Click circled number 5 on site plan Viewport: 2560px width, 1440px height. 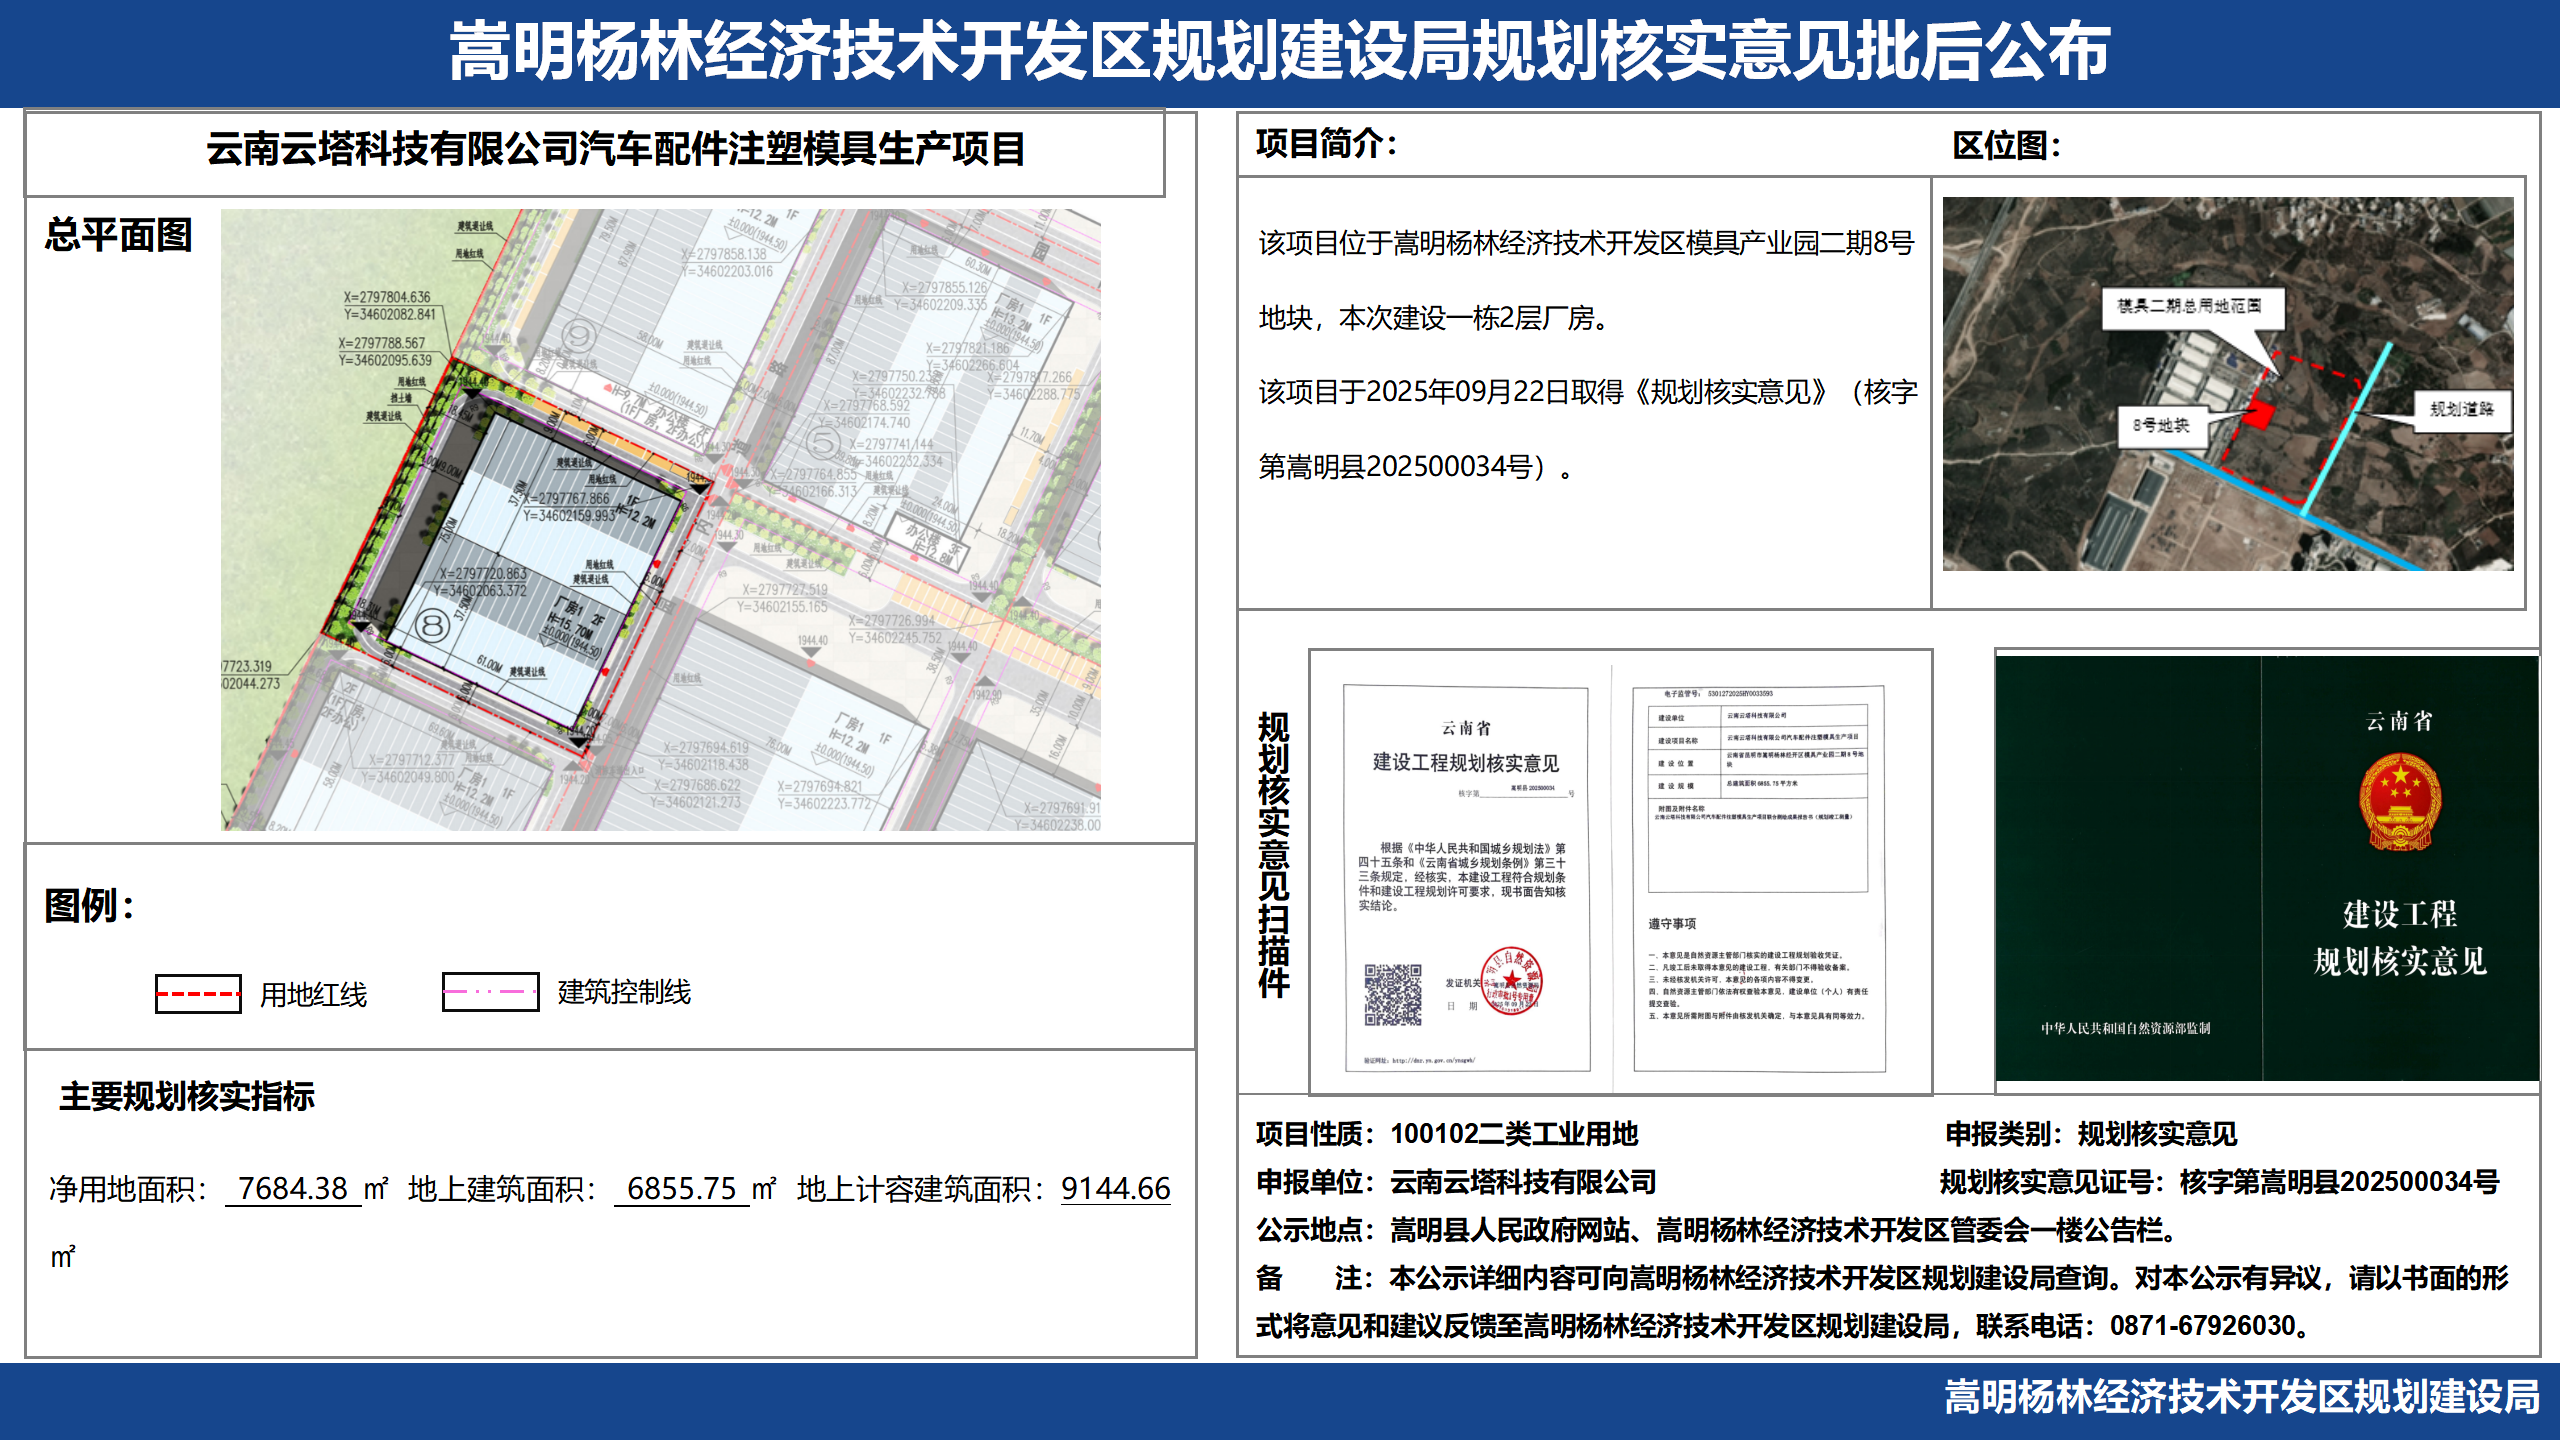pos(822,442)
